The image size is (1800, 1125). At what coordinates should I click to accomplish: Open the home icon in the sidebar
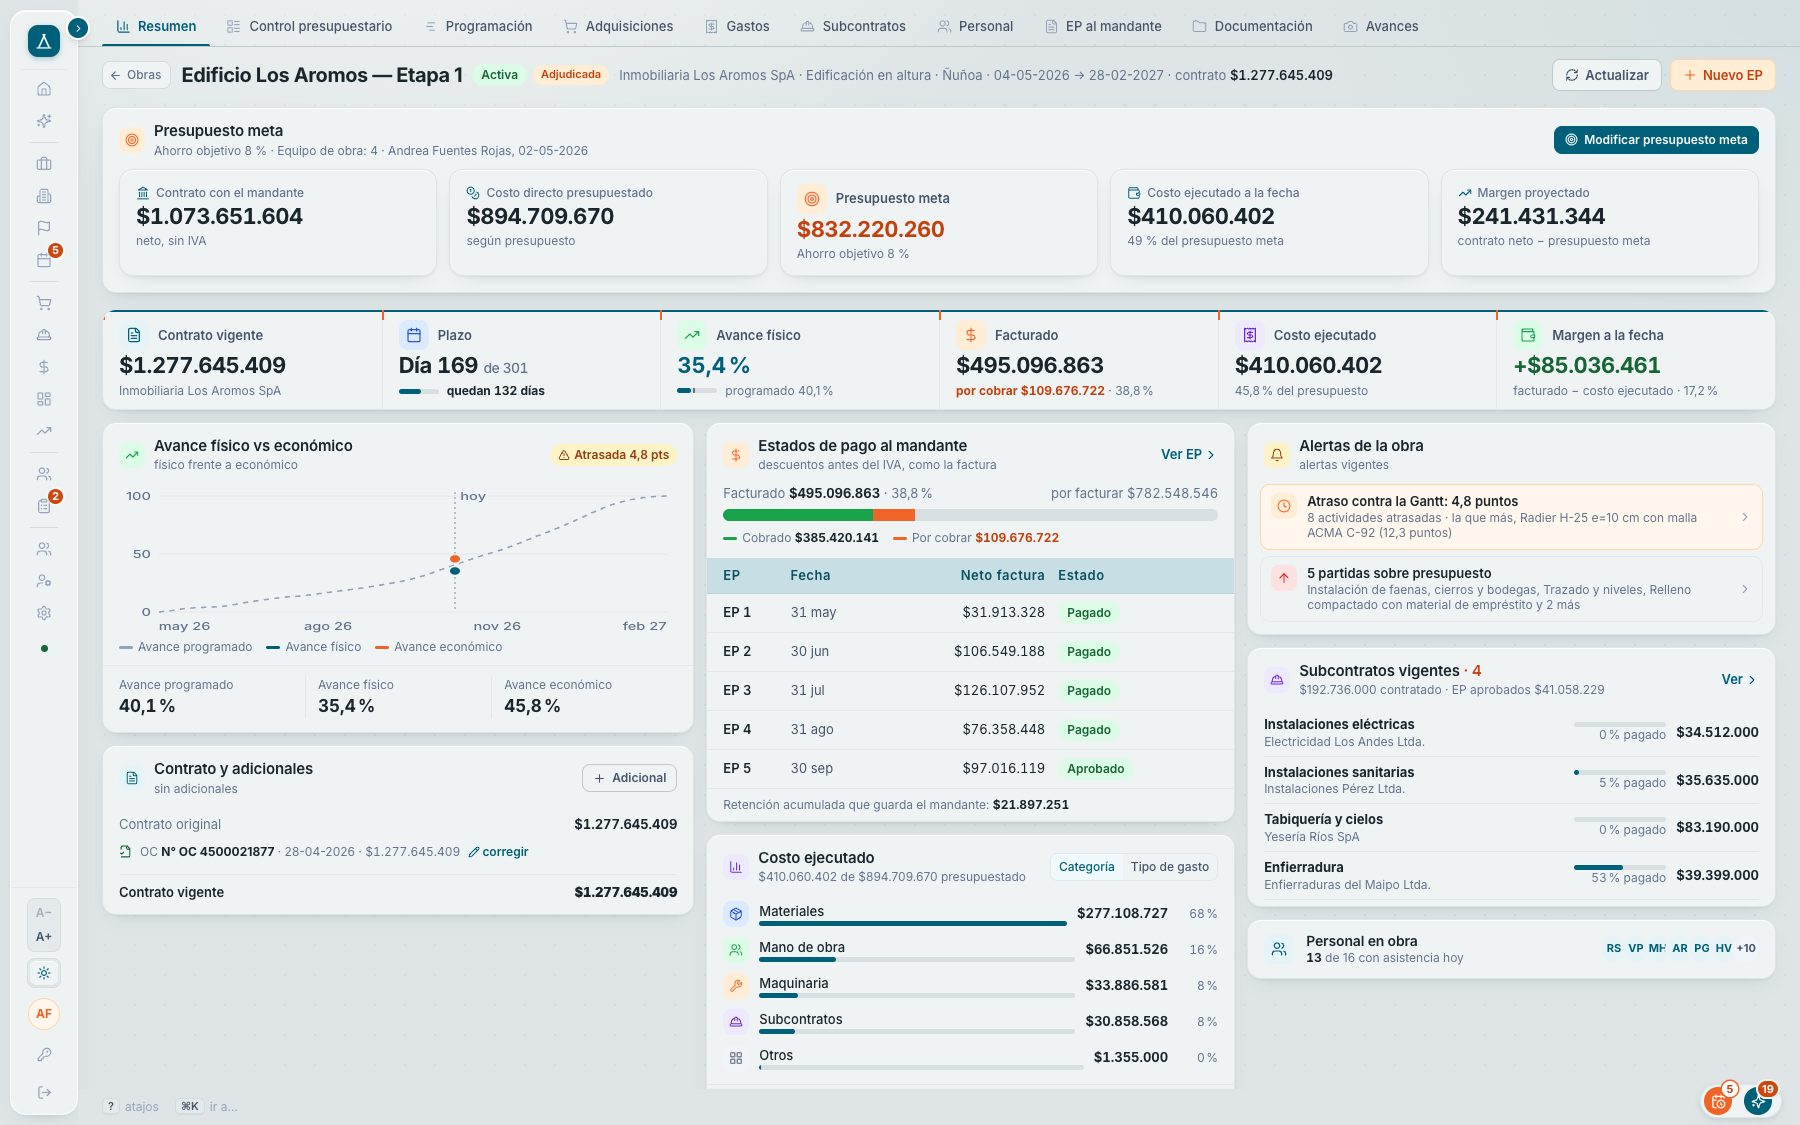point(44,89)
